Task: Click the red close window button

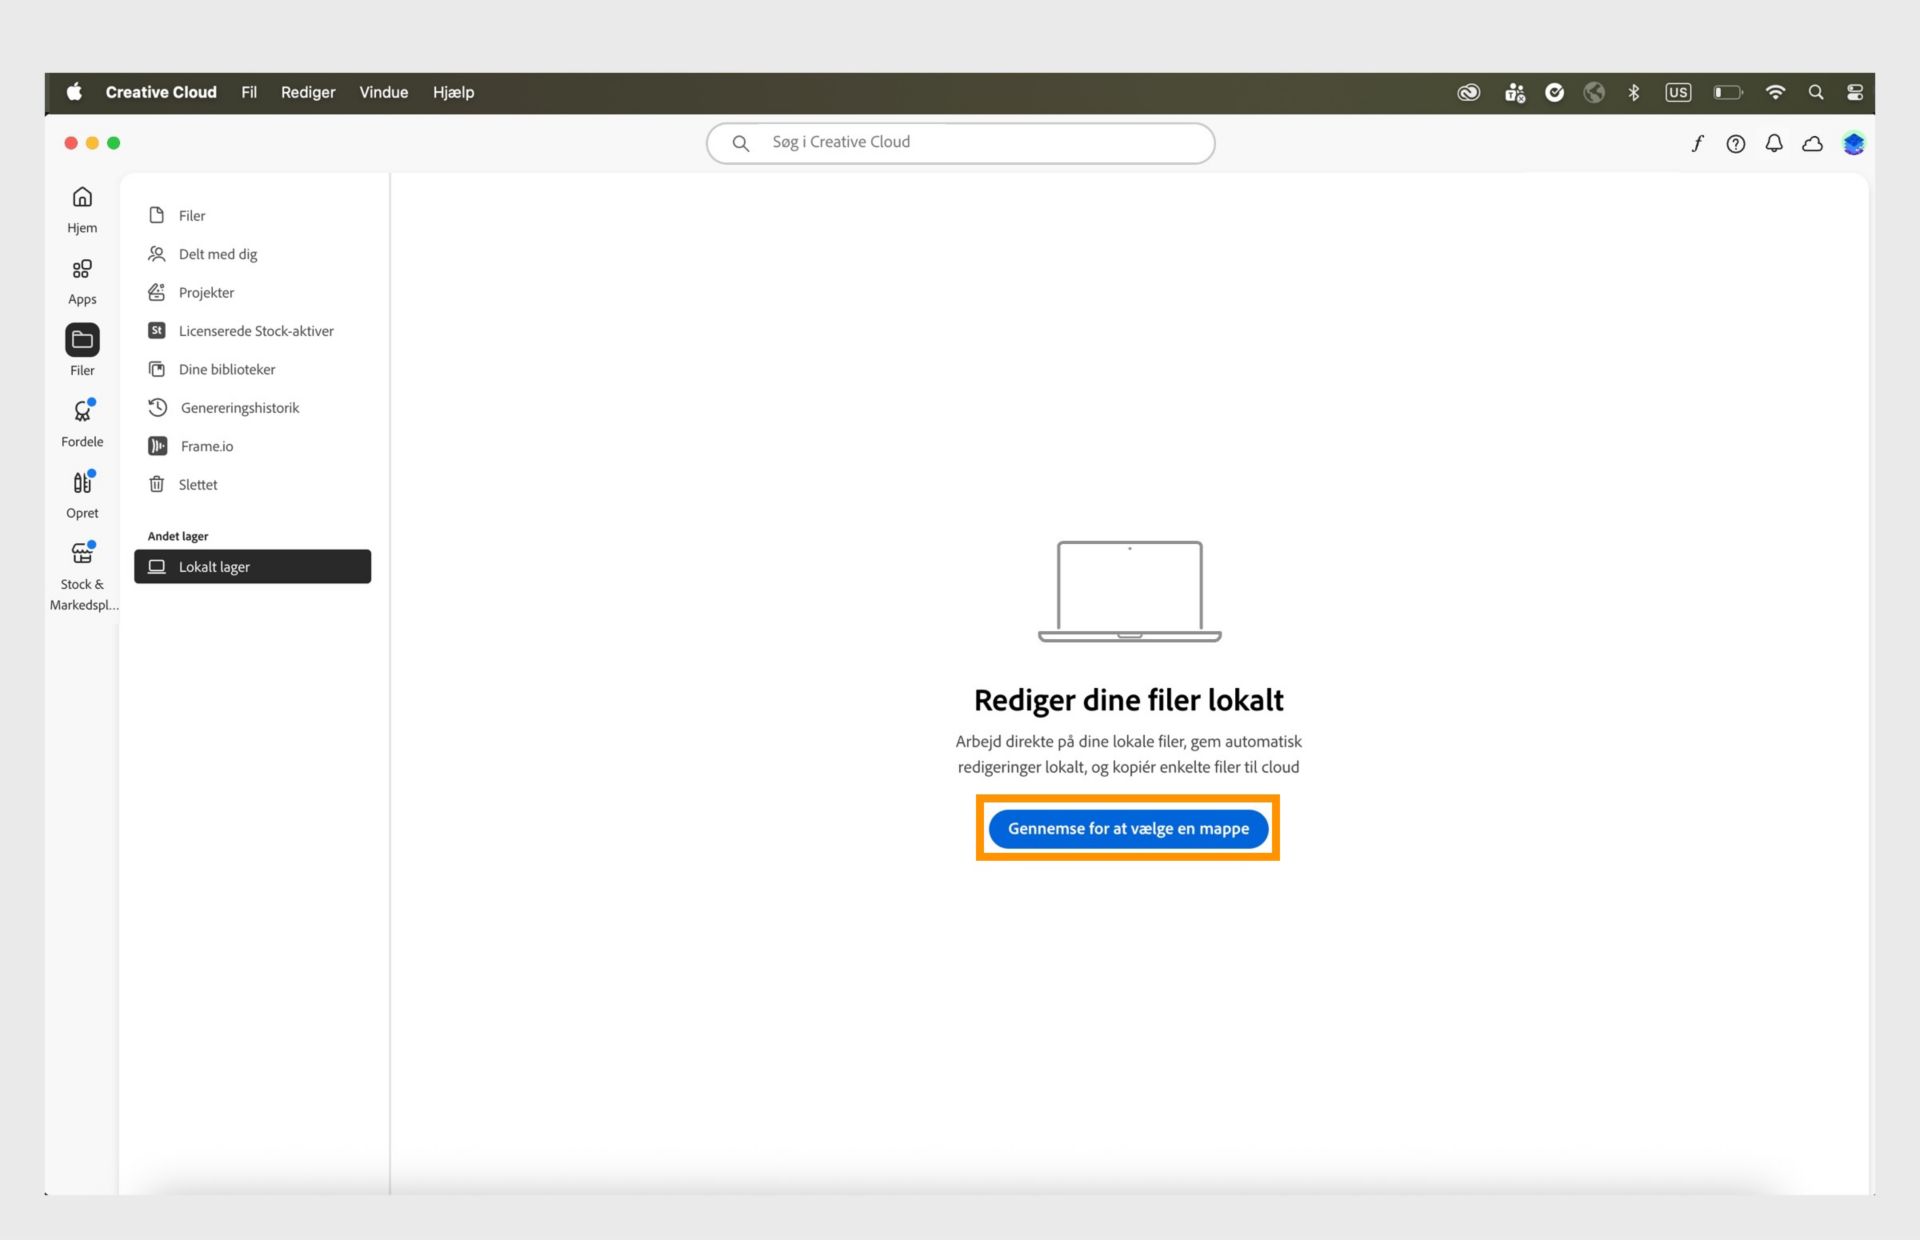Action: pos(71,143)
